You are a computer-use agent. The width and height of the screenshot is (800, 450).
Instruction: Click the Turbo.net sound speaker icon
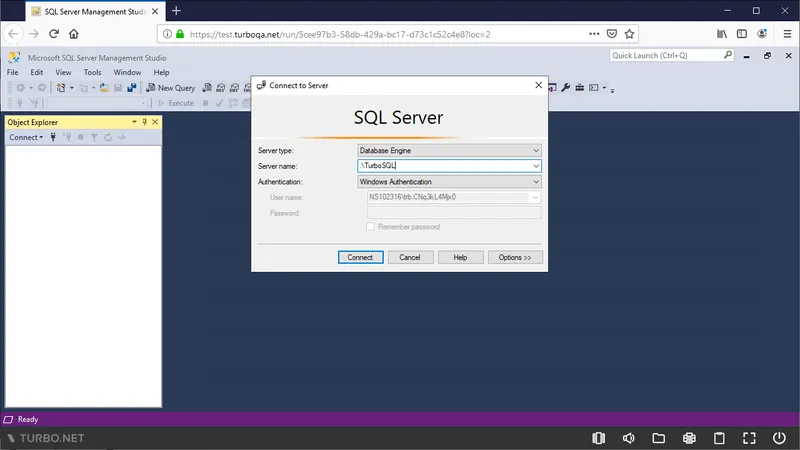point(629,438)
